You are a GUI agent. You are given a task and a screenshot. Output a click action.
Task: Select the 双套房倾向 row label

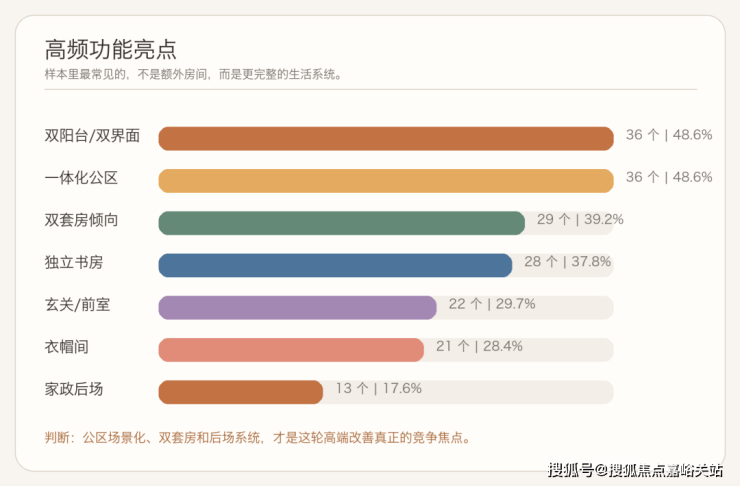(x=81, y=220)
